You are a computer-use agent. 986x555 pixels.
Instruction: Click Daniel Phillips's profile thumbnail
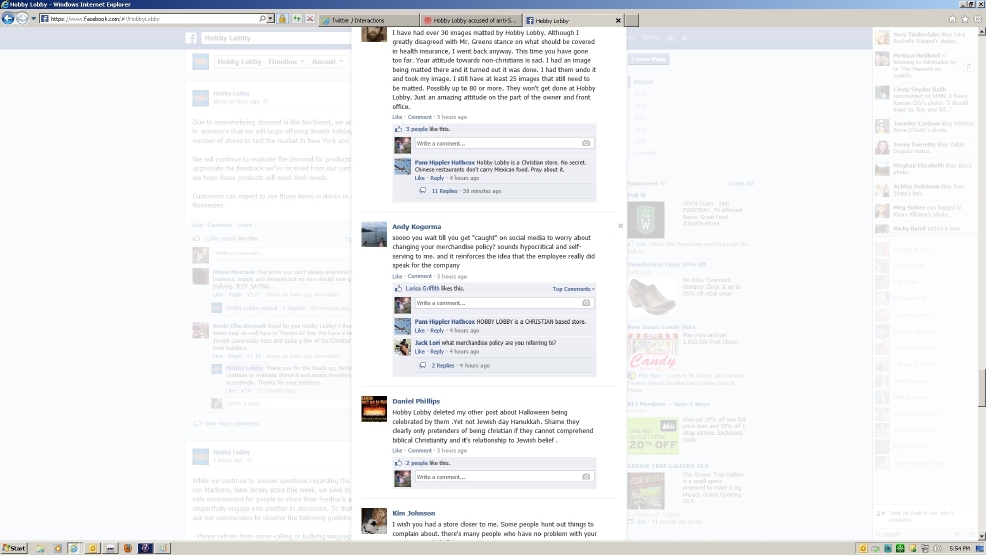tap(374, 409)
